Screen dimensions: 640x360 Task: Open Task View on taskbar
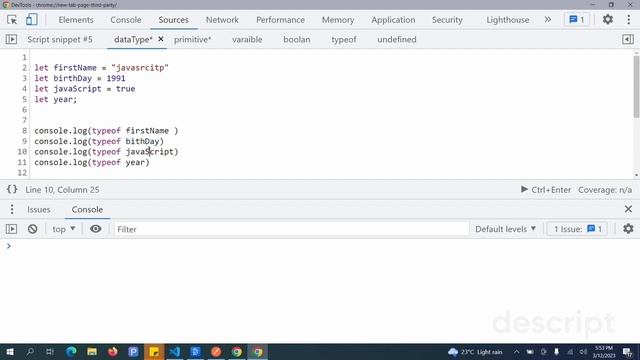50,352
